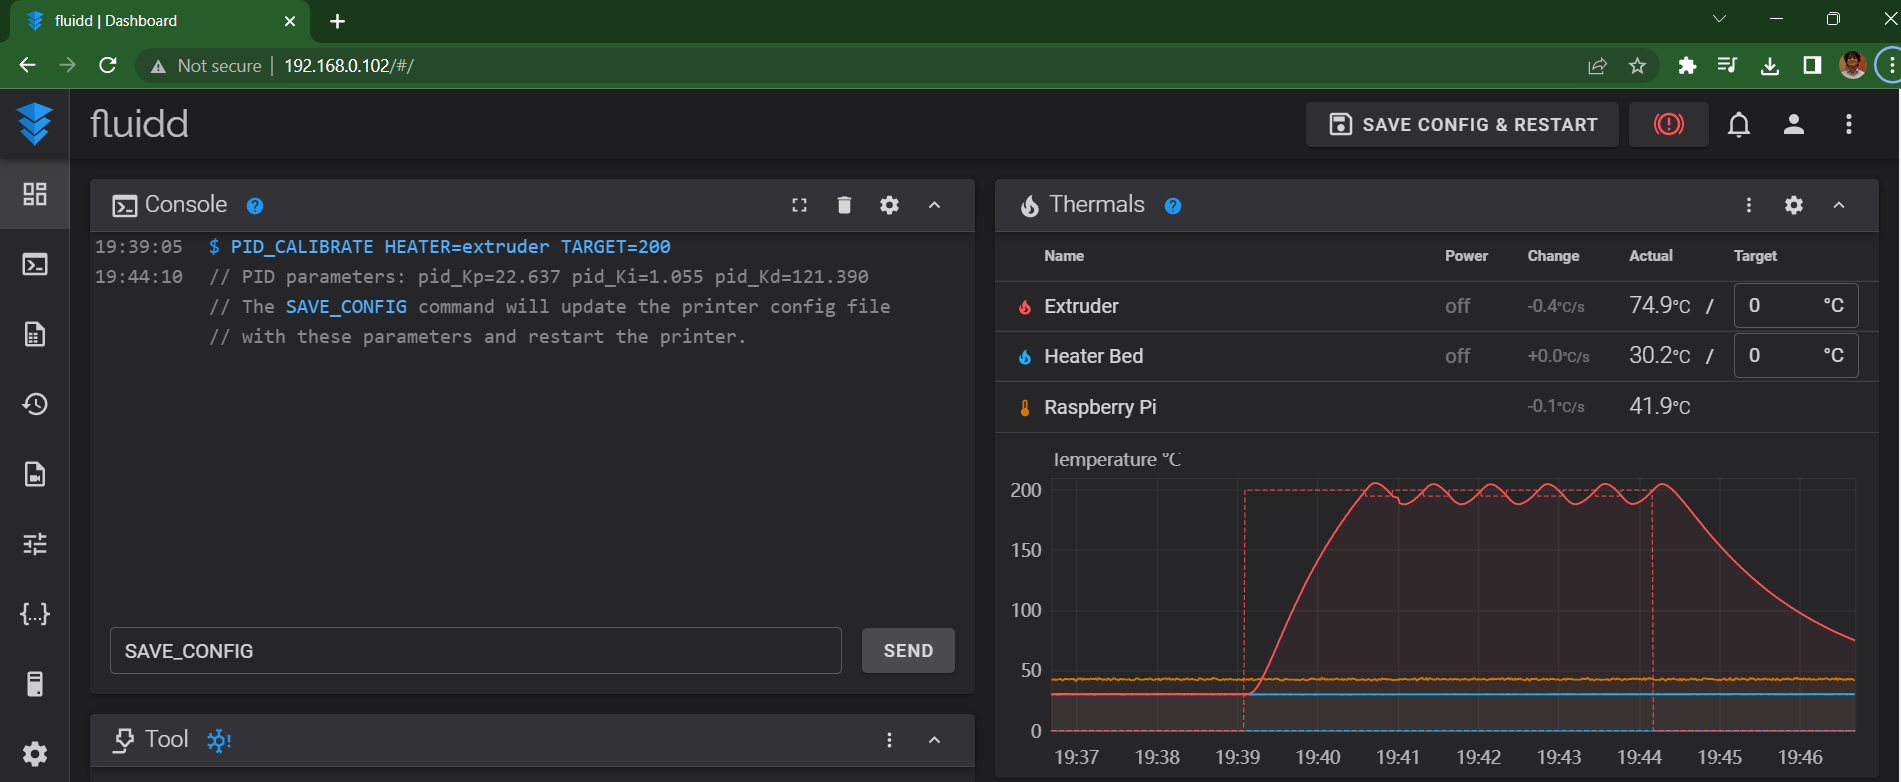
Task: Open browser downloads icon
Action: coord(1770,66)
